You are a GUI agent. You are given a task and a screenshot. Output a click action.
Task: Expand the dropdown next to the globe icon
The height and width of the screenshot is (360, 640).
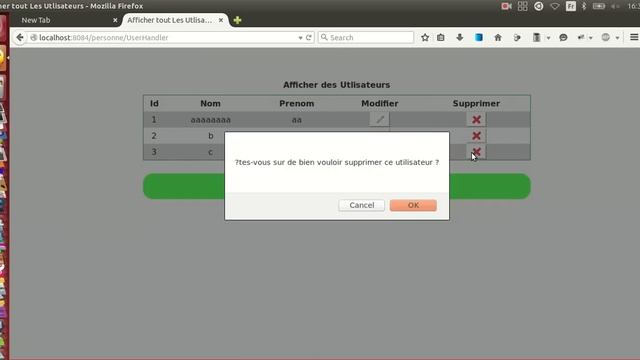pyautogui.click(x=617, y=38)
